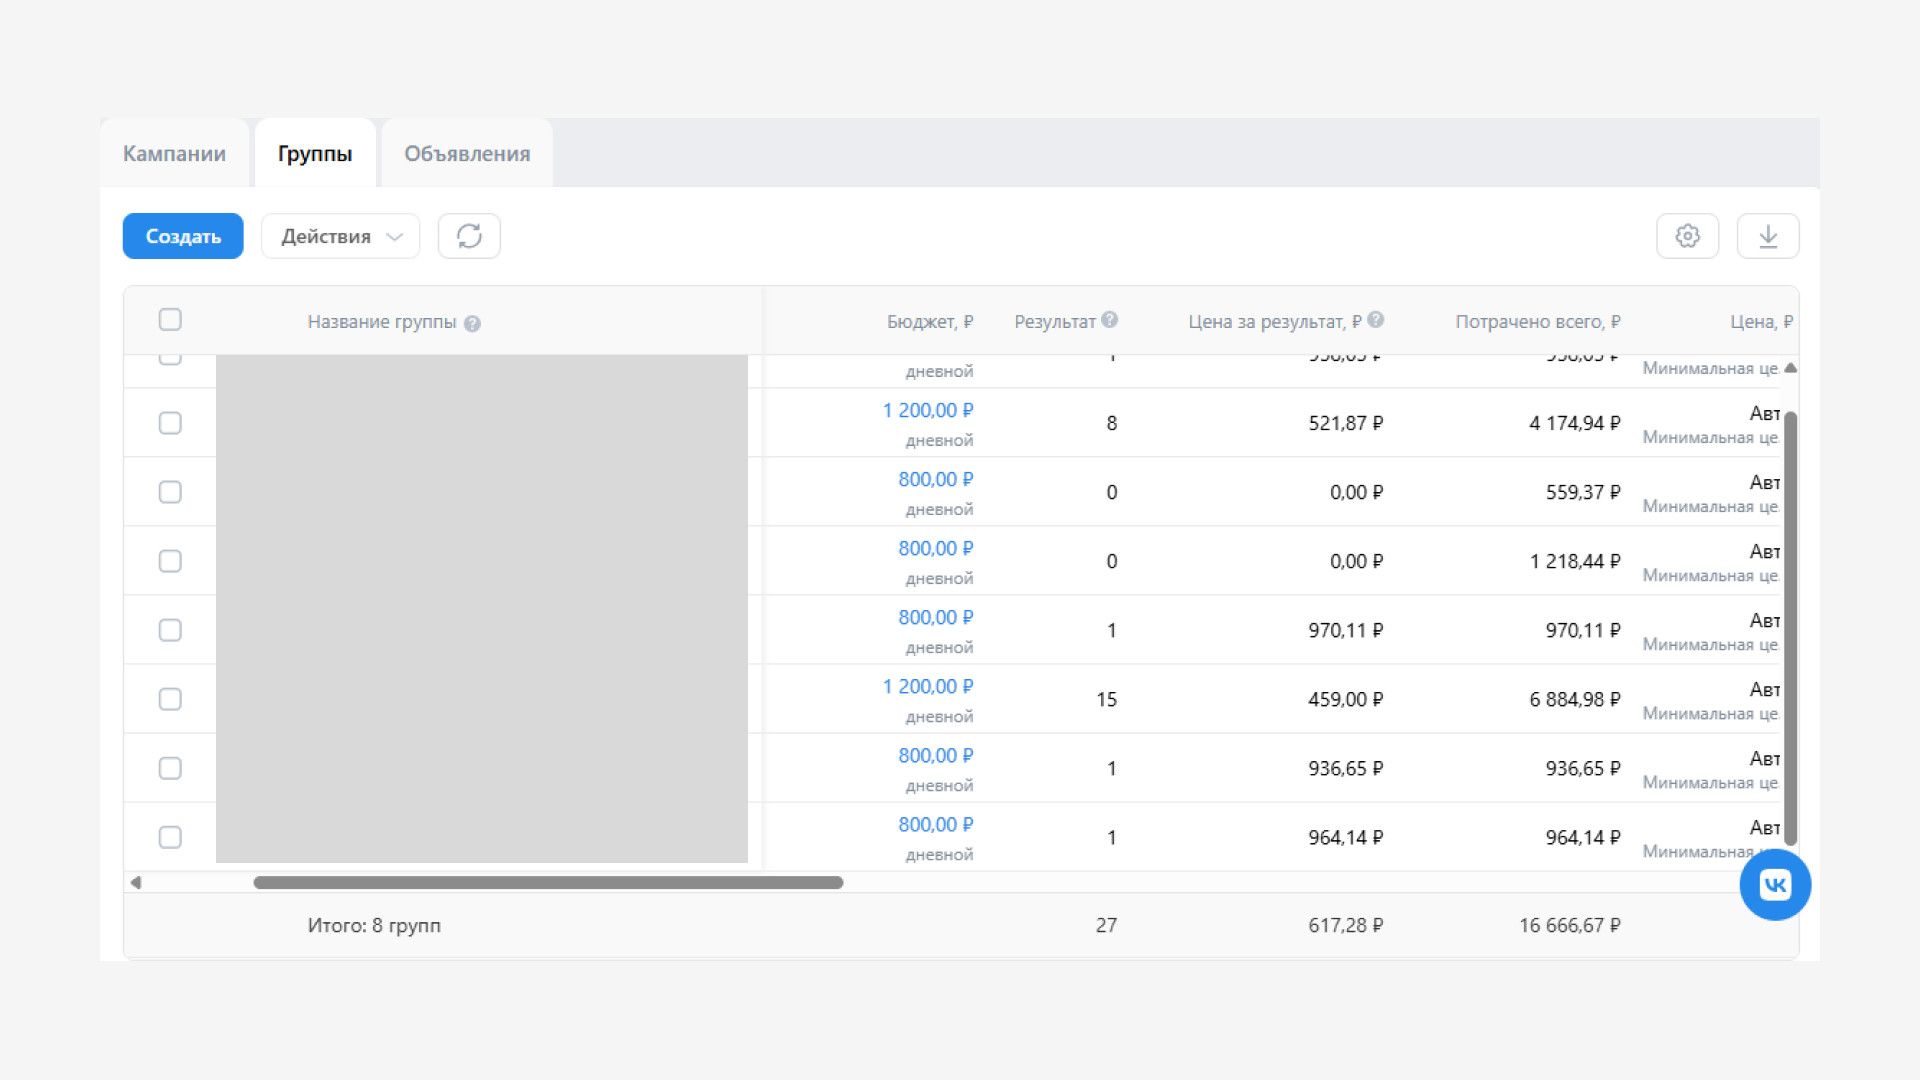Toggle the select-all header checkbox
Image resolution: width=1920 pixels, height=1080 pixels.
[x=170, y=320]
